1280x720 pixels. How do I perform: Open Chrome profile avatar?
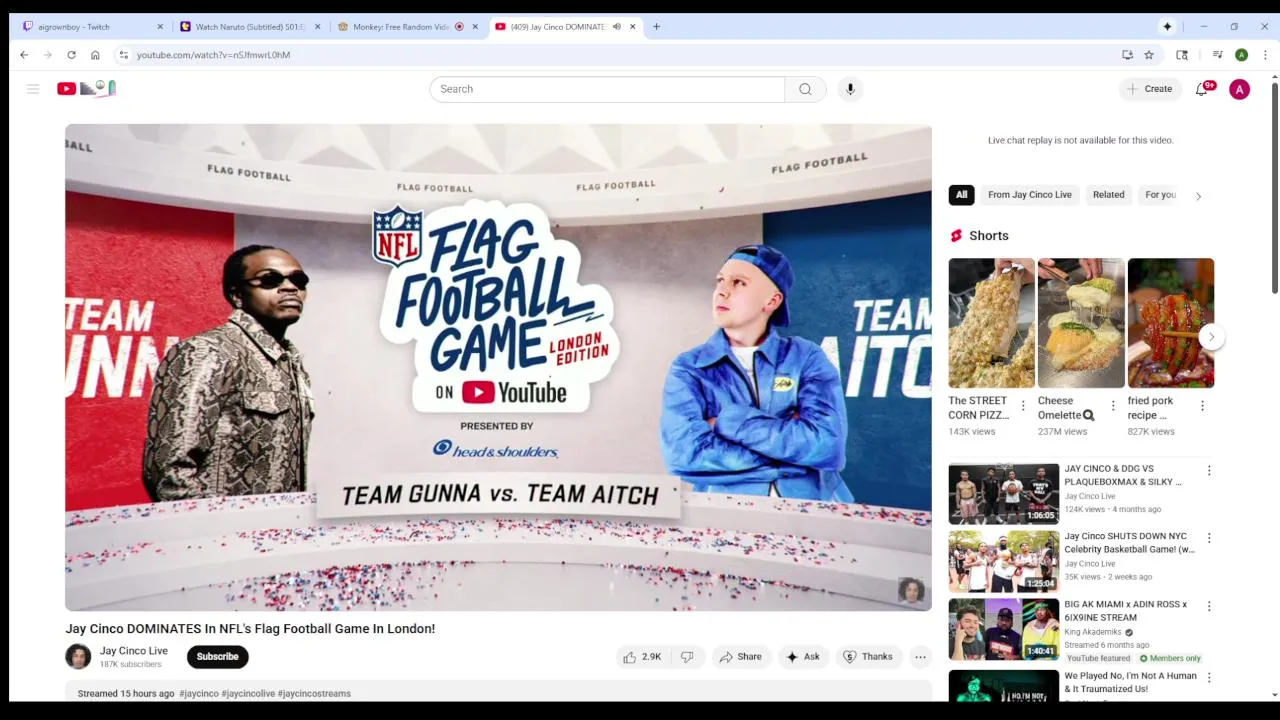pyautogui.click(x=1241, y=55)
